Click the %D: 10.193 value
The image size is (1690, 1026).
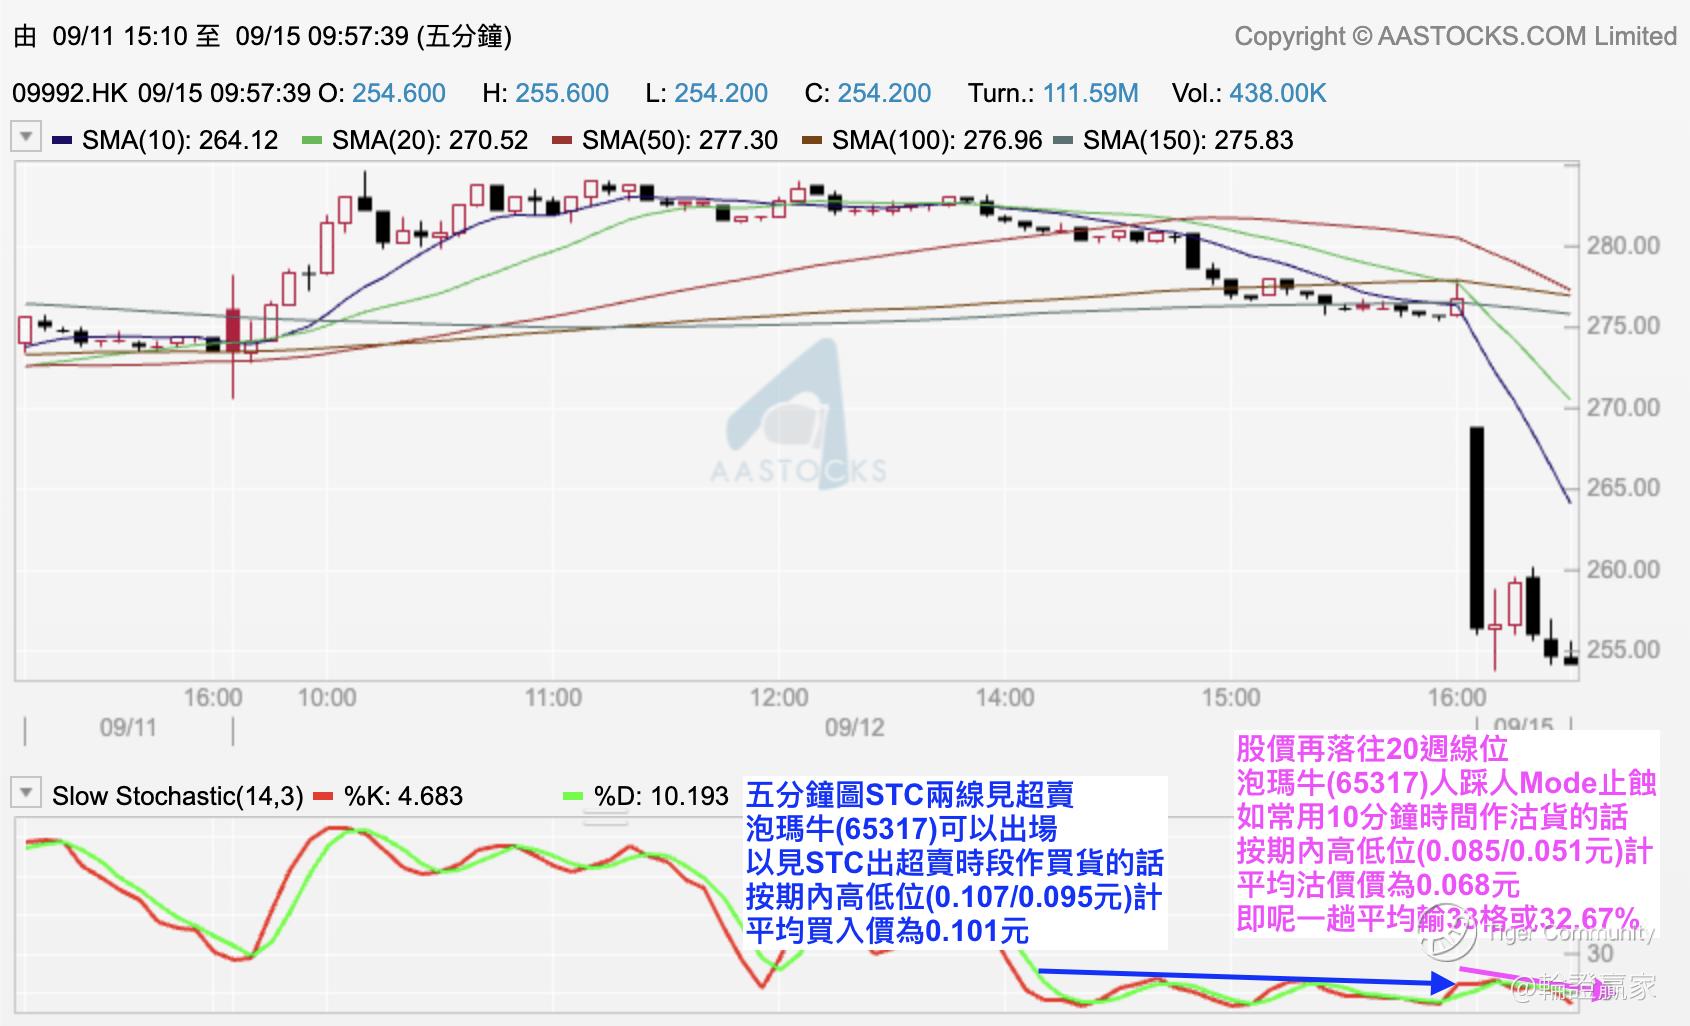coord(661,796)
